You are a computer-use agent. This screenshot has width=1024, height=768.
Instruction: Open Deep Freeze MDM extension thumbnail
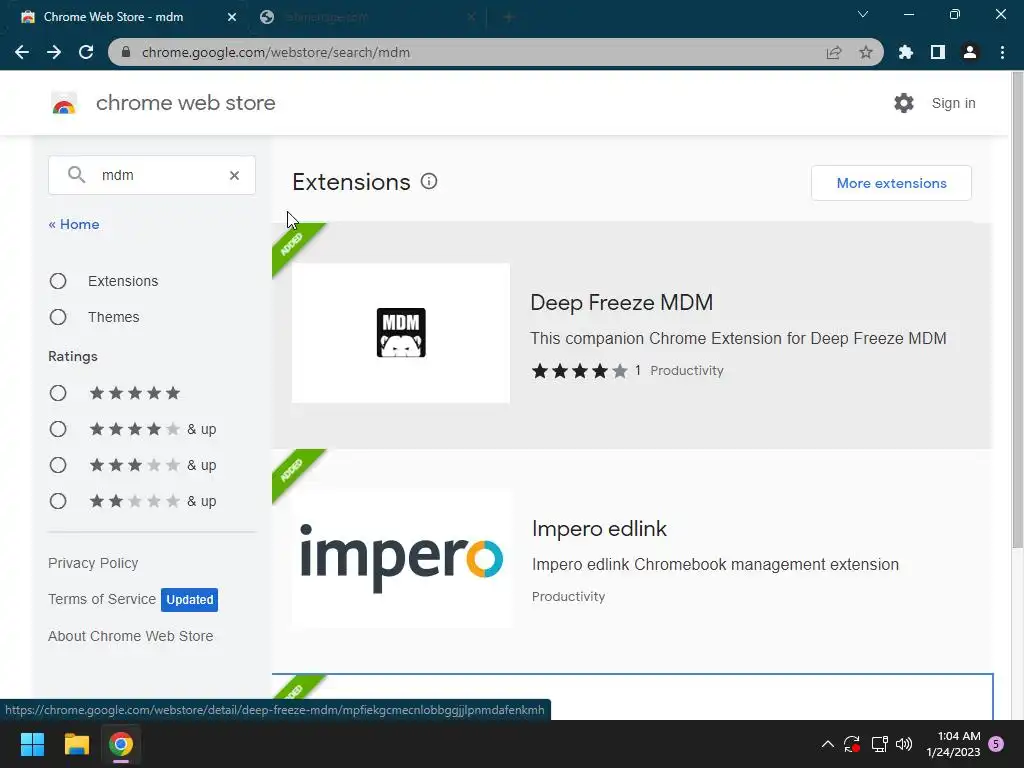(x=400, y=333)
